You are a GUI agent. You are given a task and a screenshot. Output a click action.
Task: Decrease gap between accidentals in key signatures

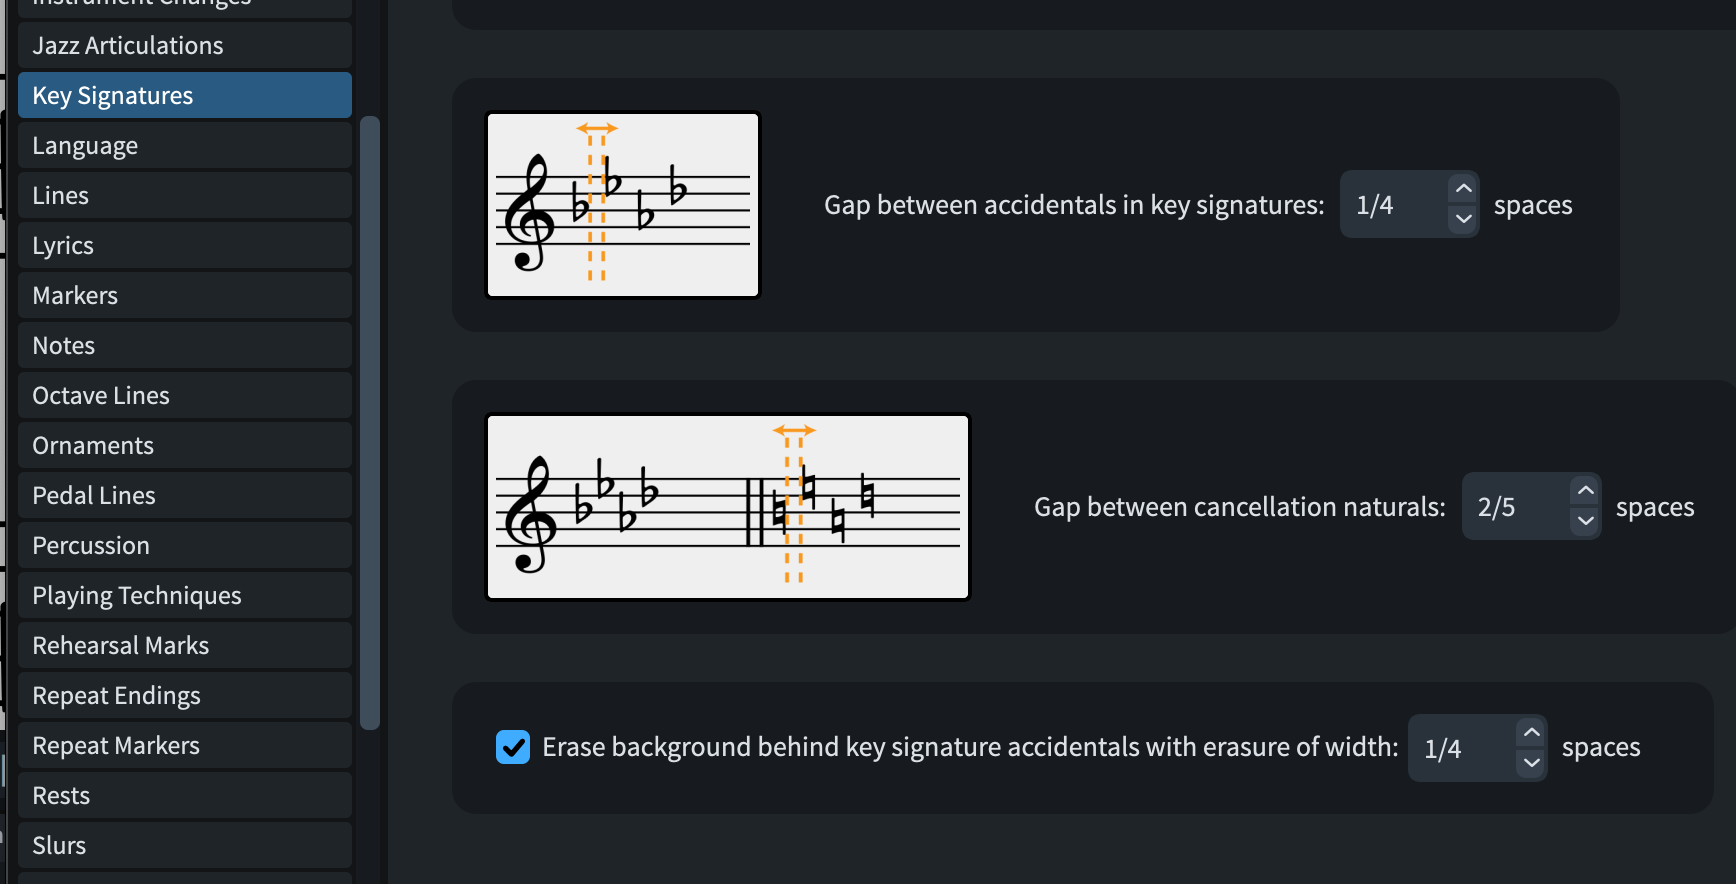tap(1463, 219)
